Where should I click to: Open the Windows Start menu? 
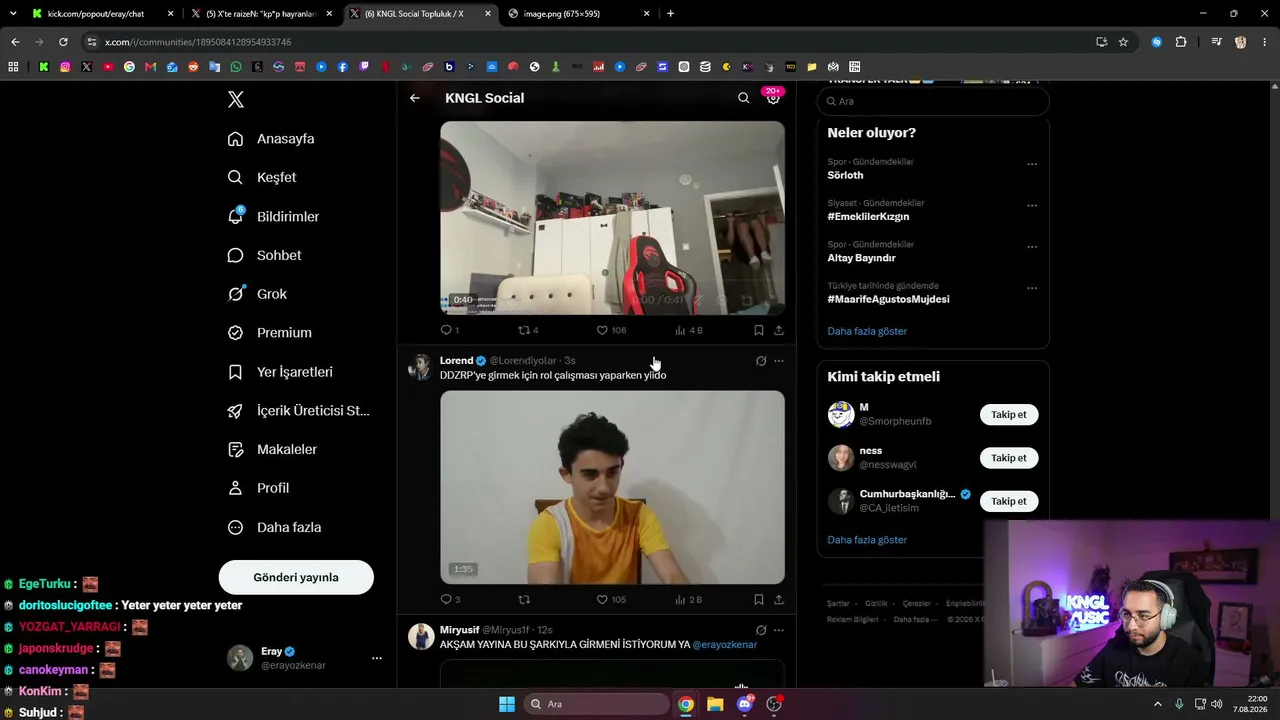[x=507, y=704]
